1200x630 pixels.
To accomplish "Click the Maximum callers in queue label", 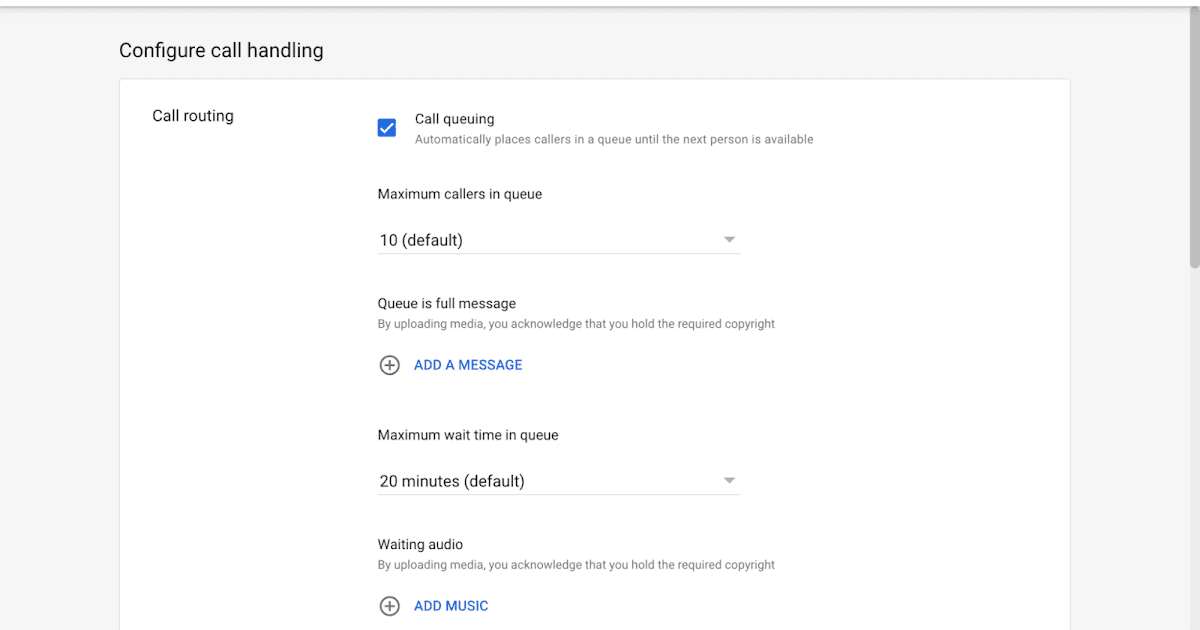I will pos(459,194).
